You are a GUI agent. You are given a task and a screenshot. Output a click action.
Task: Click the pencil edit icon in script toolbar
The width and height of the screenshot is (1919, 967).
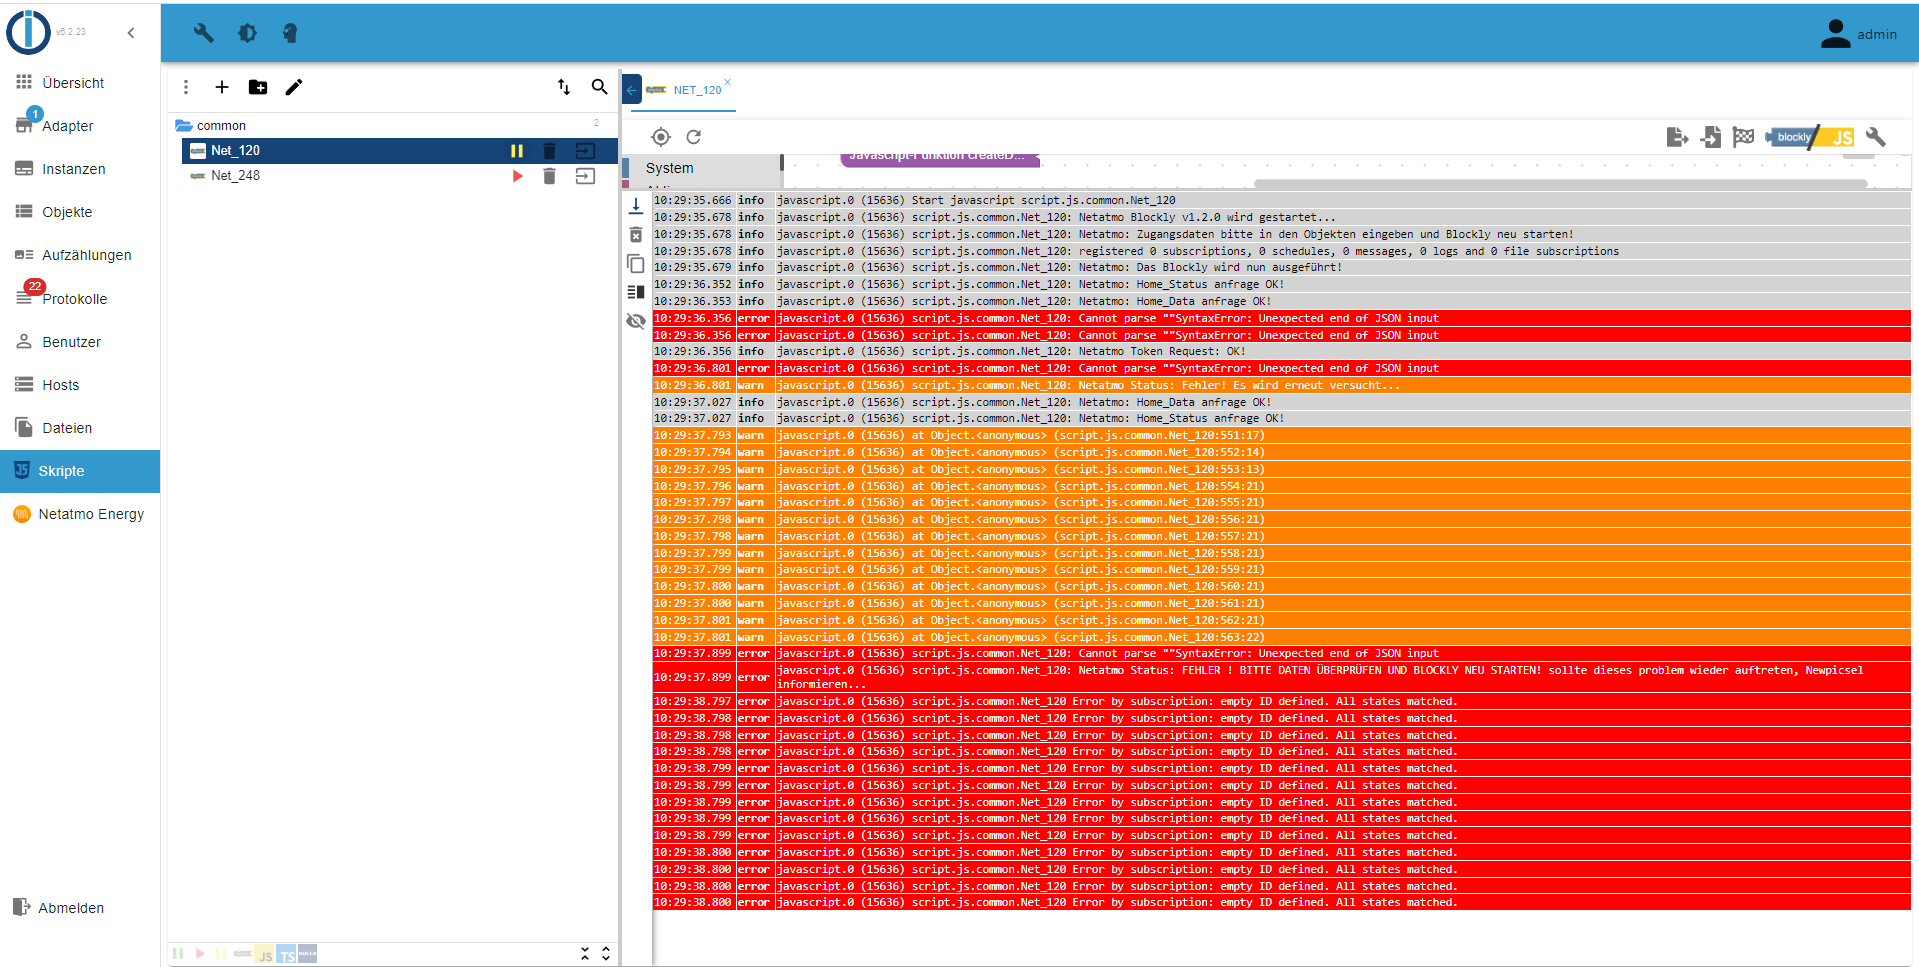pyautogui.click(x=294, y=88)
